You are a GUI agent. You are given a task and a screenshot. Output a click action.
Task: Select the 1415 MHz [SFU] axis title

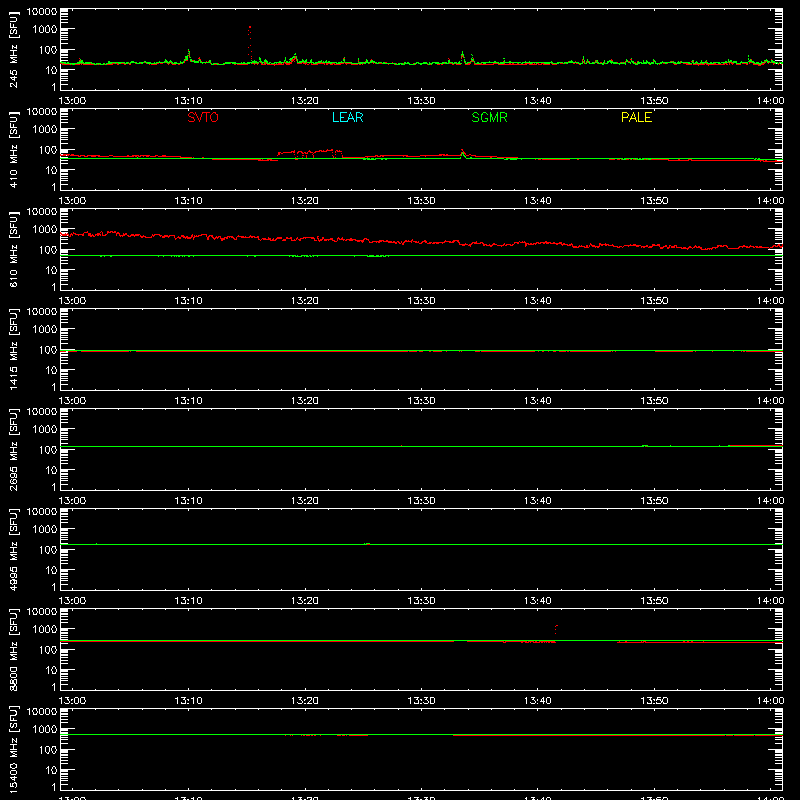tap(13, 349)
